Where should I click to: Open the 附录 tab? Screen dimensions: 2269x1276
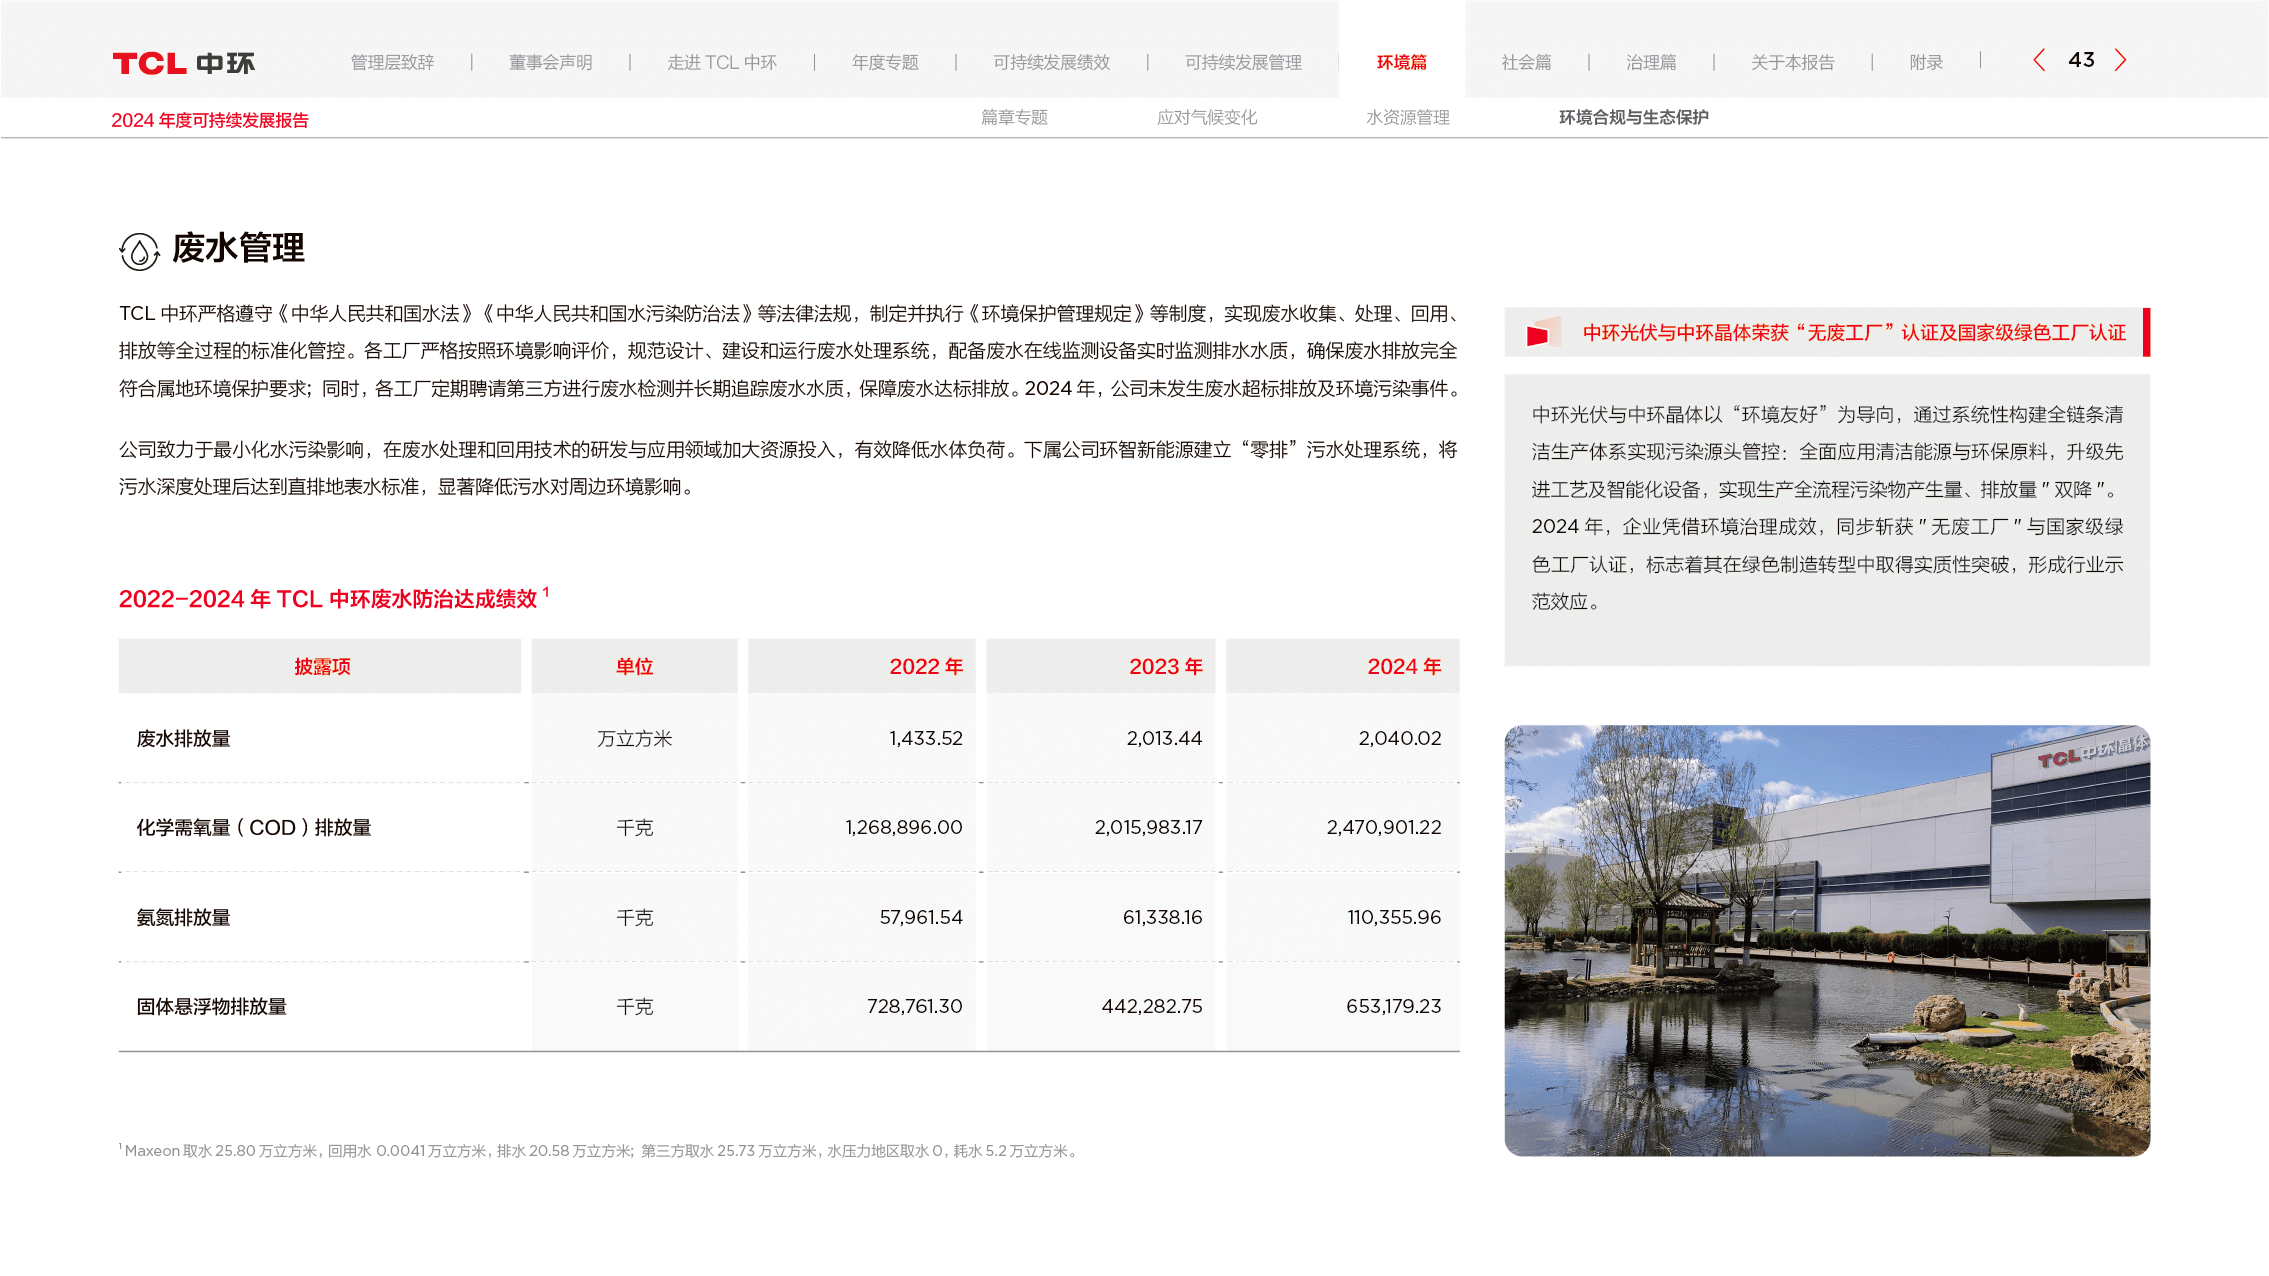(1926, 62)
